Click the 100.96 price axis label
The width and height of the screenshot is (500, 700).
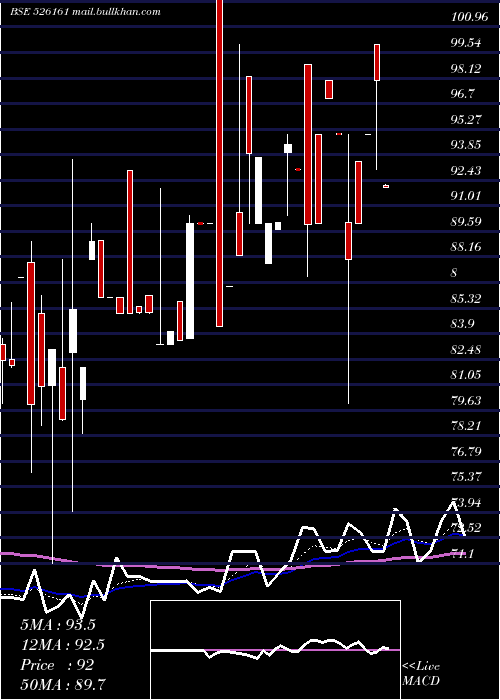[469, 17]
